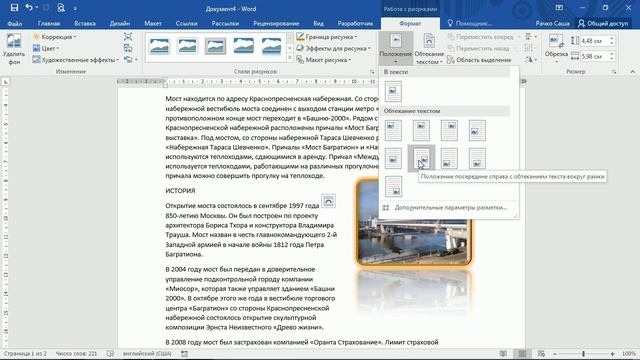Image resolution: width=640 pixels, height=360 pixels.
Task: Click the Обрезка crop icon
Action: [x=556, y=41]
